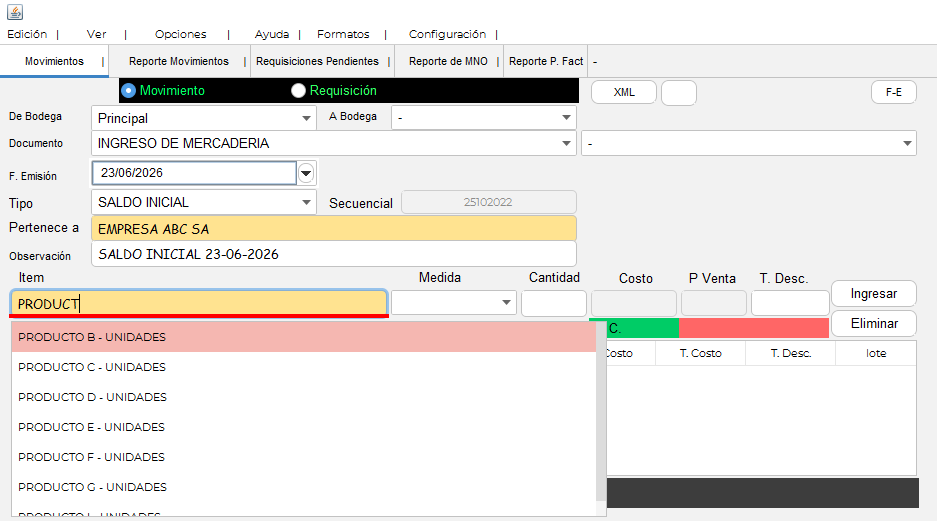Switch to the Reporte P. Fact tab
Image resolution: width=937 pixels, height=521 pixels.
tap(546, 61)
